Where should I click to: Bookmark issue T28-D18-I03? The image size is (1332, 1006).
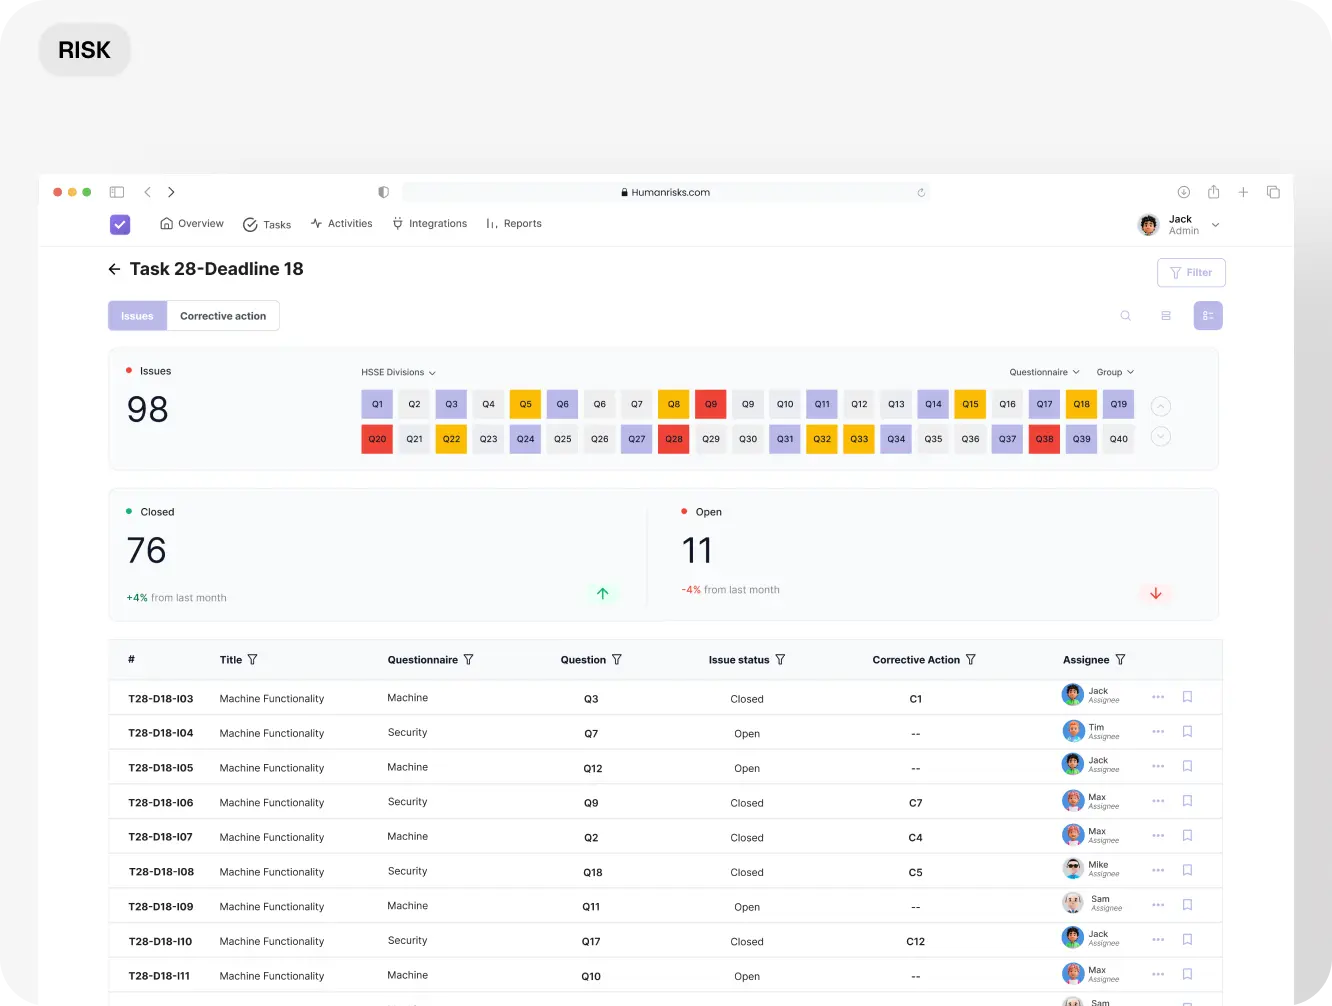[1187, 696]
